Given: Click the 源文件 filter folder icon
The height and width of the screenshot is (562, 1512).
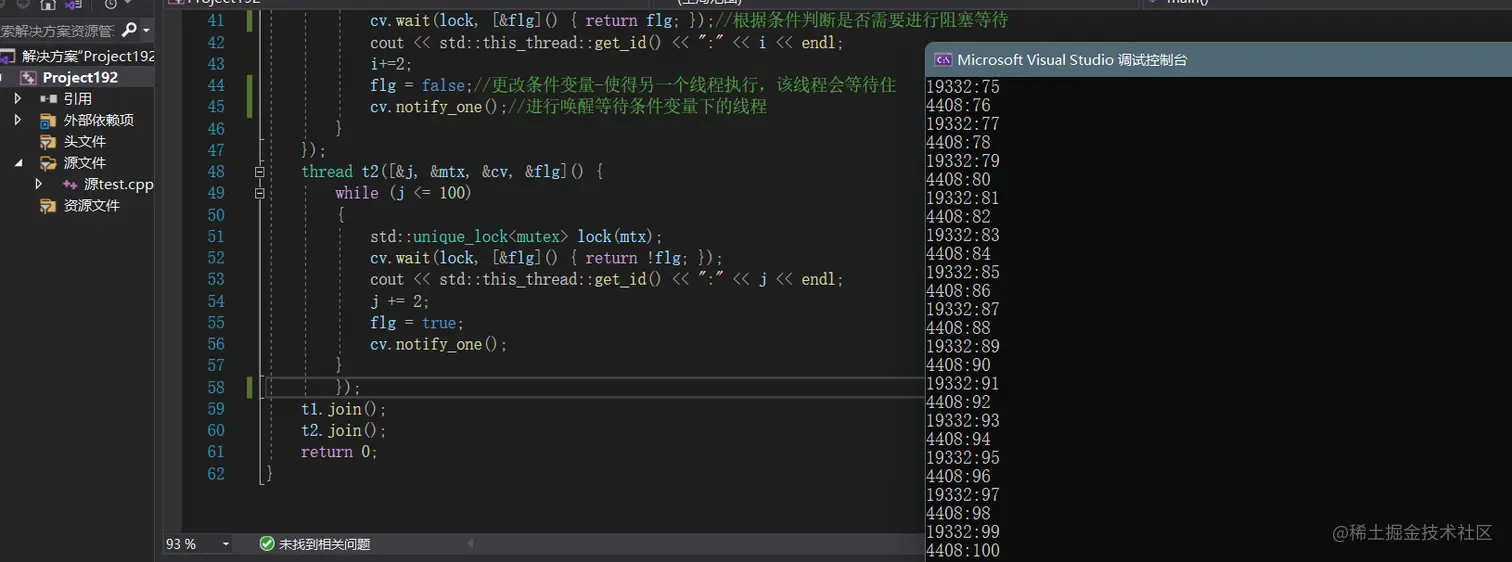Looking at the screenshot, I should tap(48, 163).
